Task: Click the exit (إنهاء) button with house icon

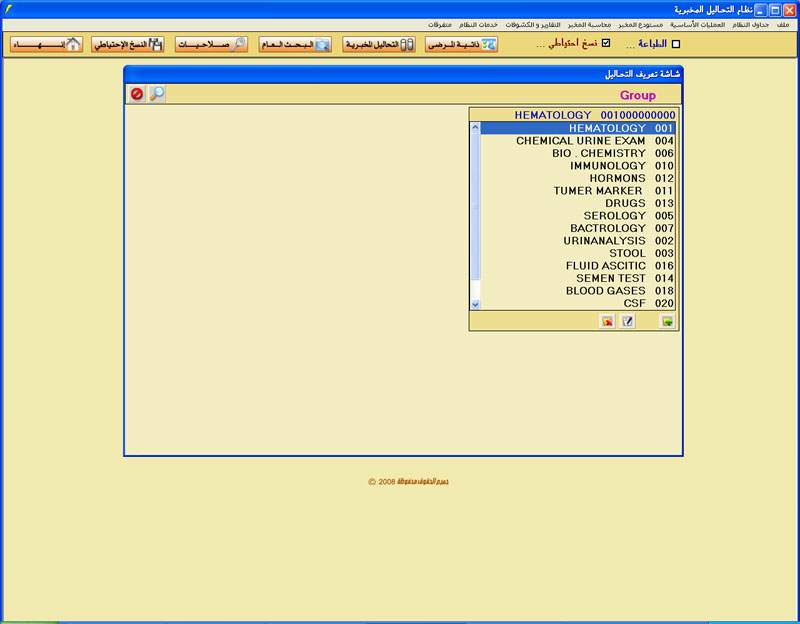Action: (x=46, y=45)
